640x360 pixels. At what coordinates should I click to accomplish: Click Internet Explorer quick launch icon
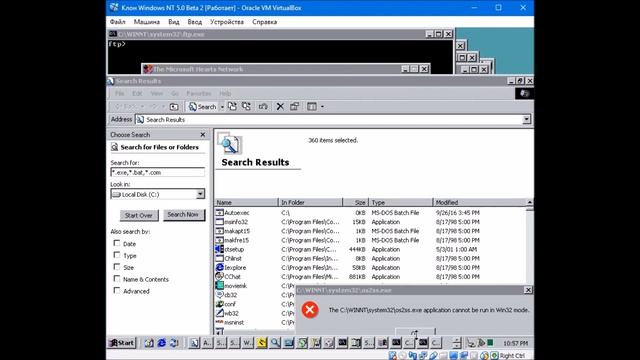(x=162, y=343)
